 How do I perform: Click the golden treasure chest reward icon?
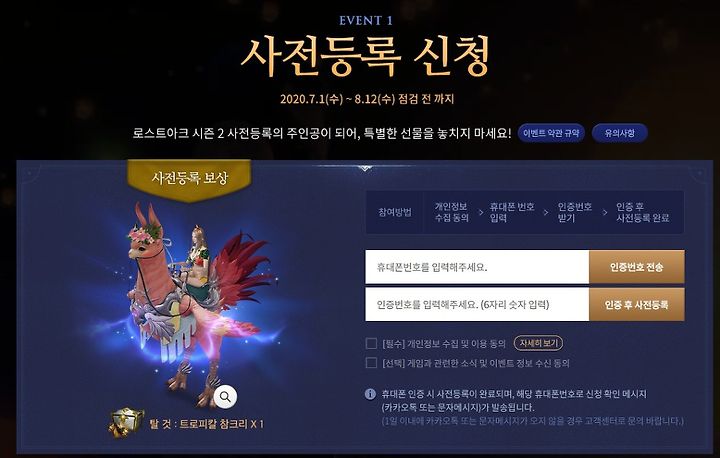126,422
